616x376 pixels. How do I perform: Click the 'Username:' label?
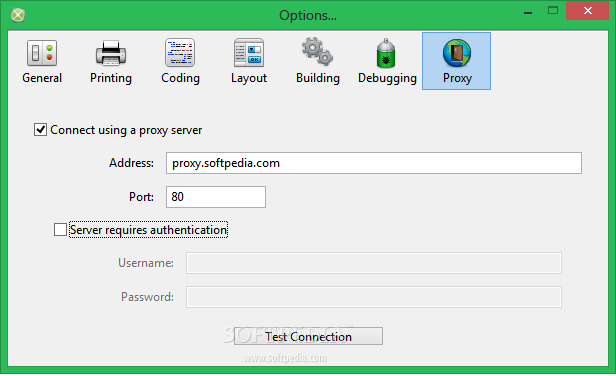(146, 263)
